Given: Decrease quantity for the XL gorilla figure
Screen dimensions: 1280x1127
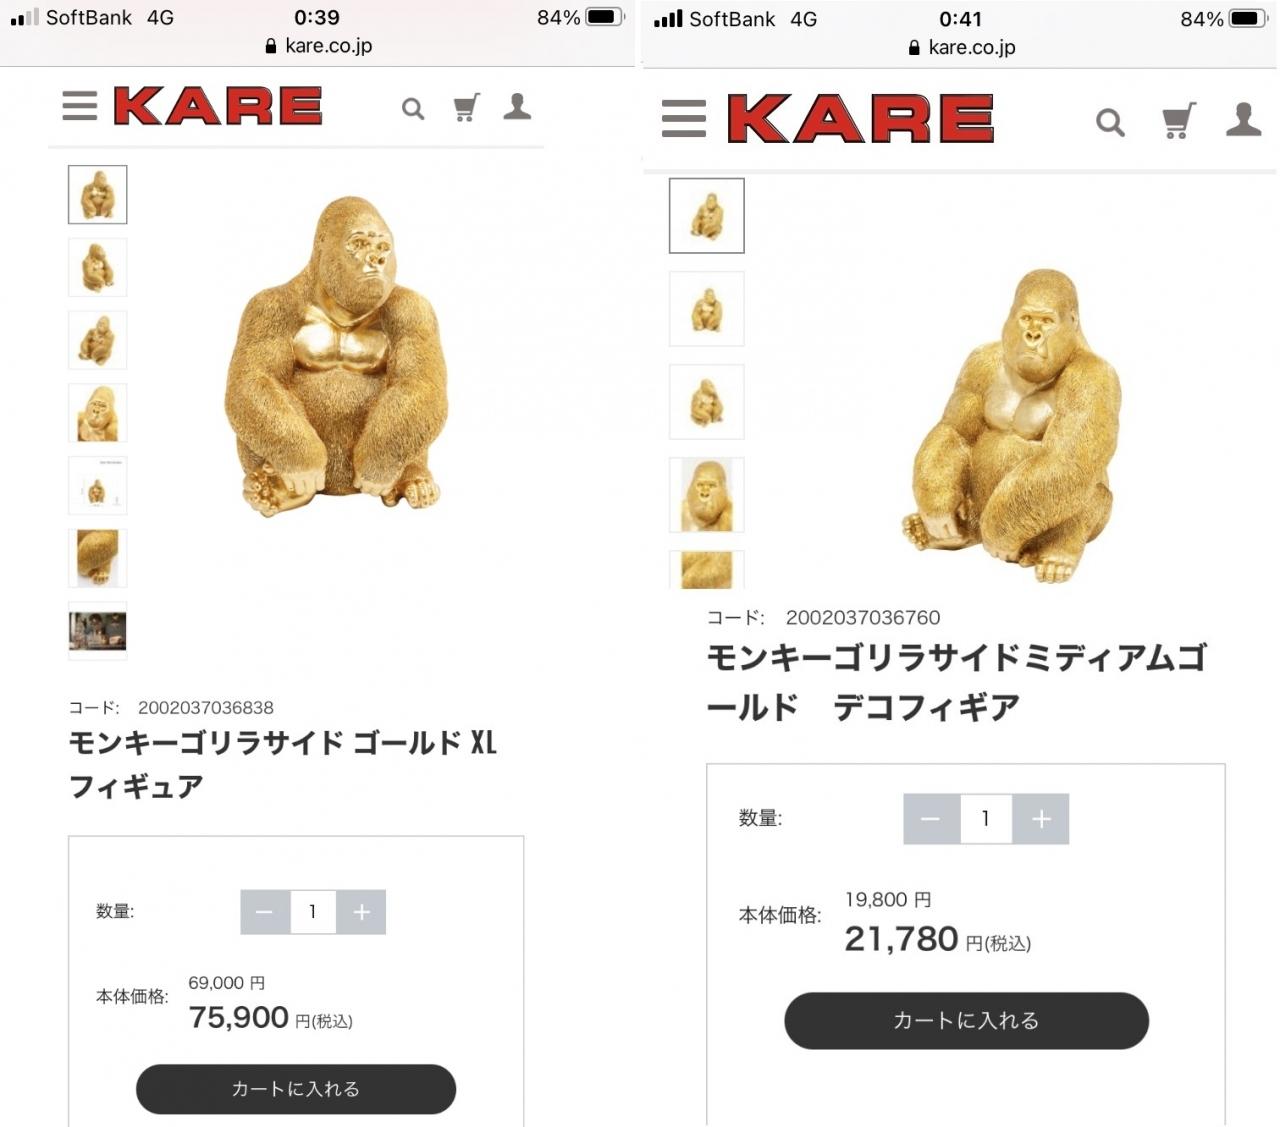Looking at the screenshot, I should (x=265, y=912).
